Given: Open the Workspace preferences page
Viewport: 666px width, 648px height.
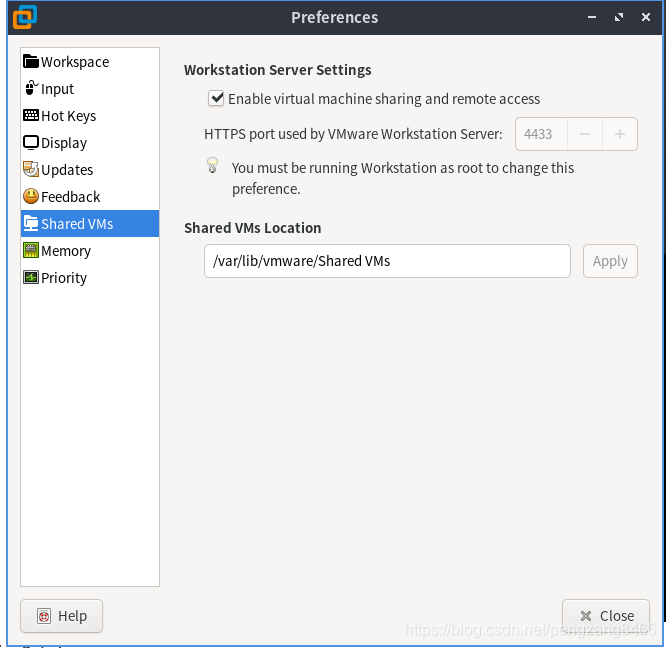Looking at the screenshot, I should [90, 62].
